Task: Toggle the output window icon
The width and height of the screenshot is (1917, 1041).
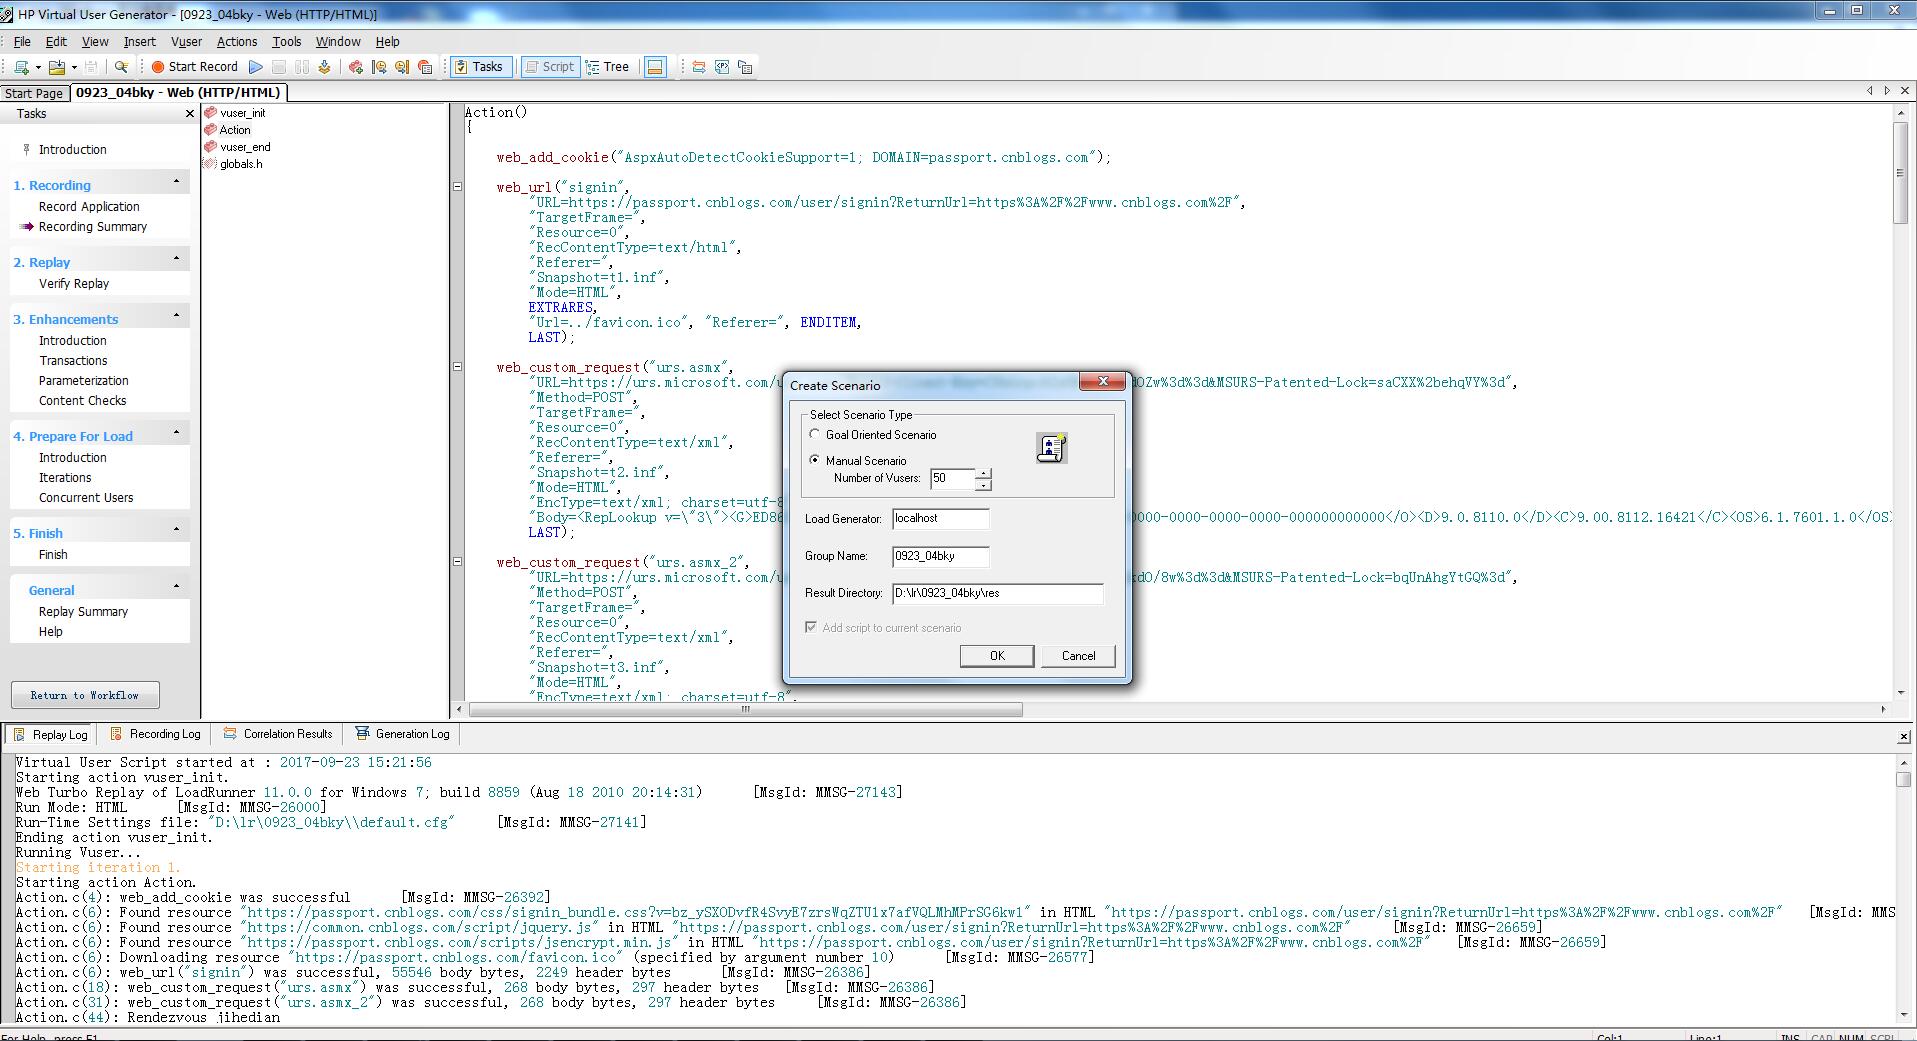Action: point(655,67)
